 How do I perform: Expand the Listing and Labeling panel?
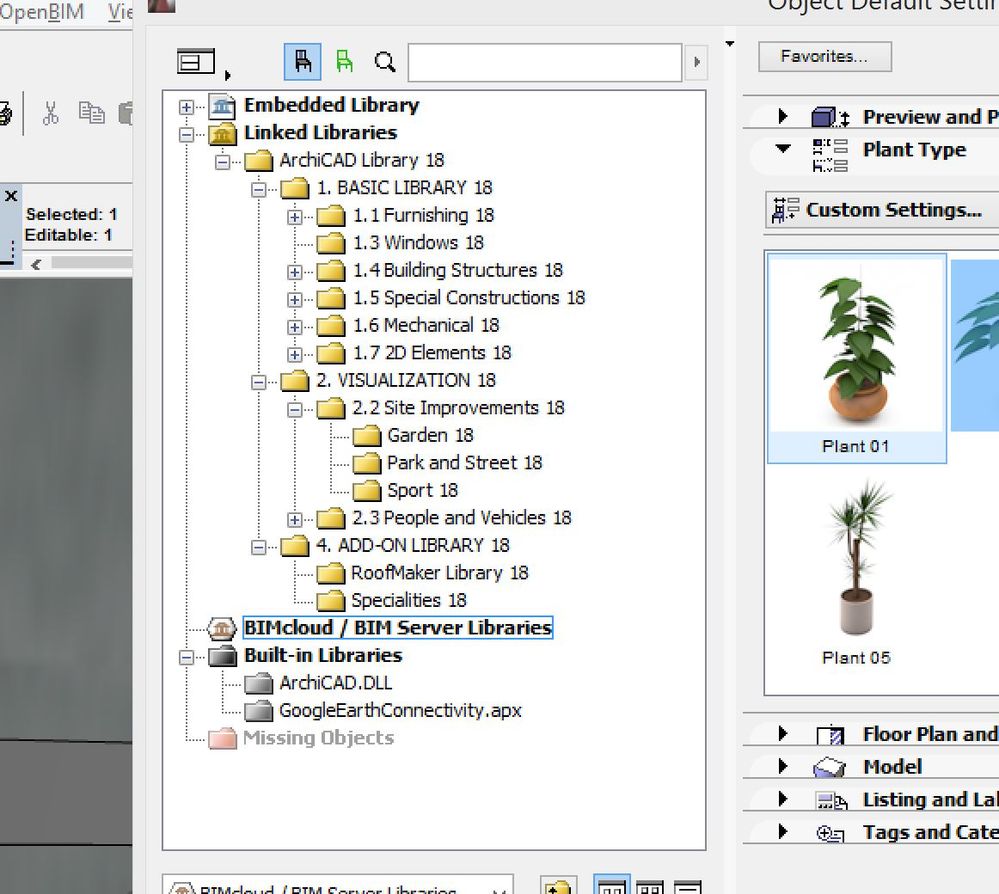783,798
